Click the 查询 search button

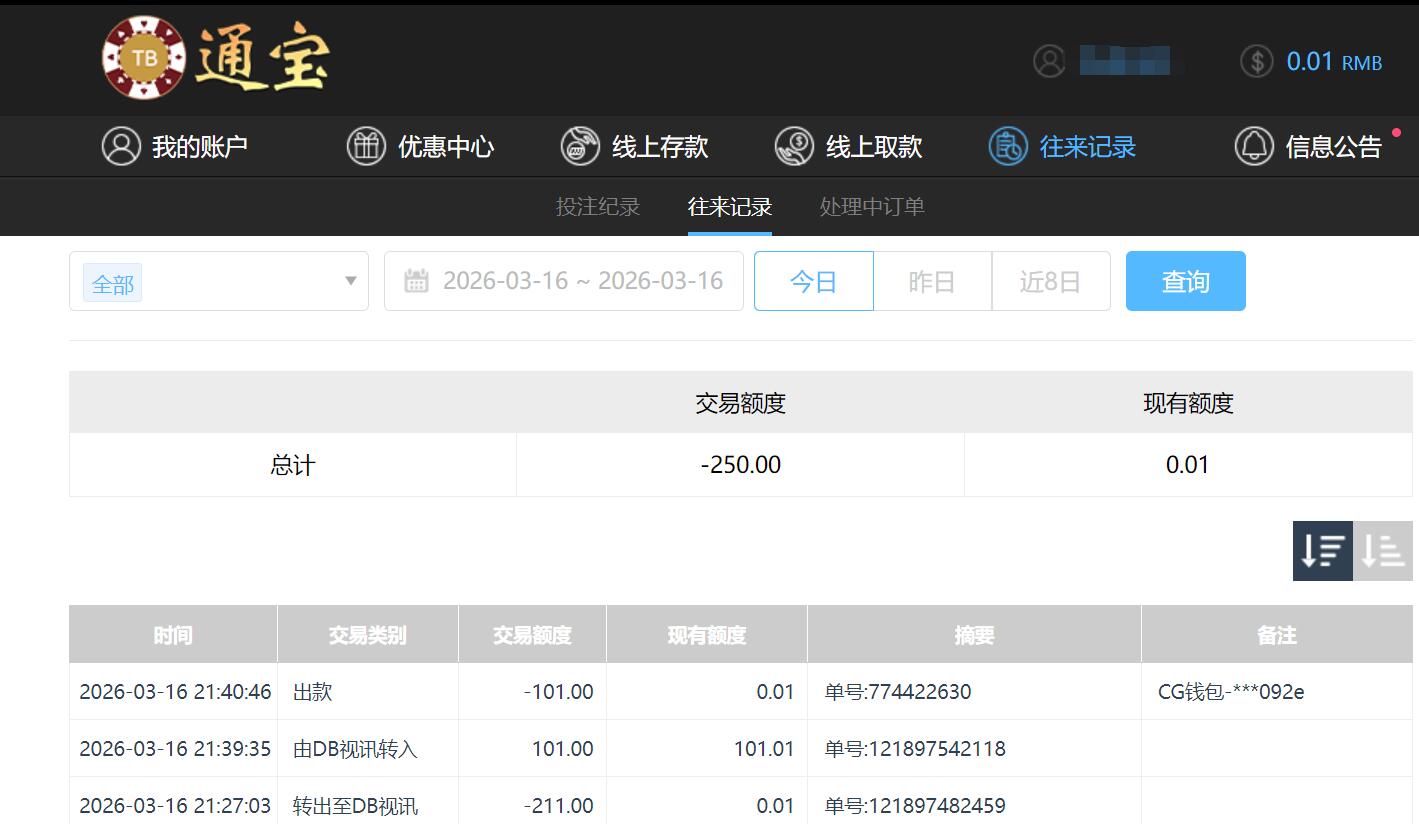point(1185,281)
